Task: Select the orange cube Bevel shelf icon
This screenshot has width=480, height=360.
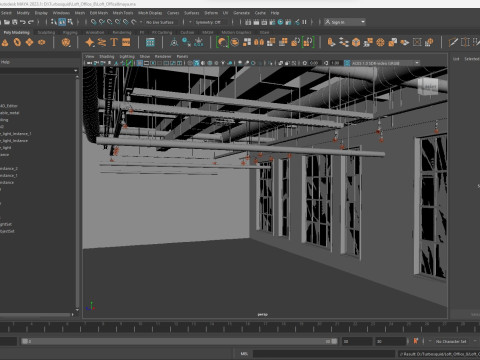Action: 356,42
